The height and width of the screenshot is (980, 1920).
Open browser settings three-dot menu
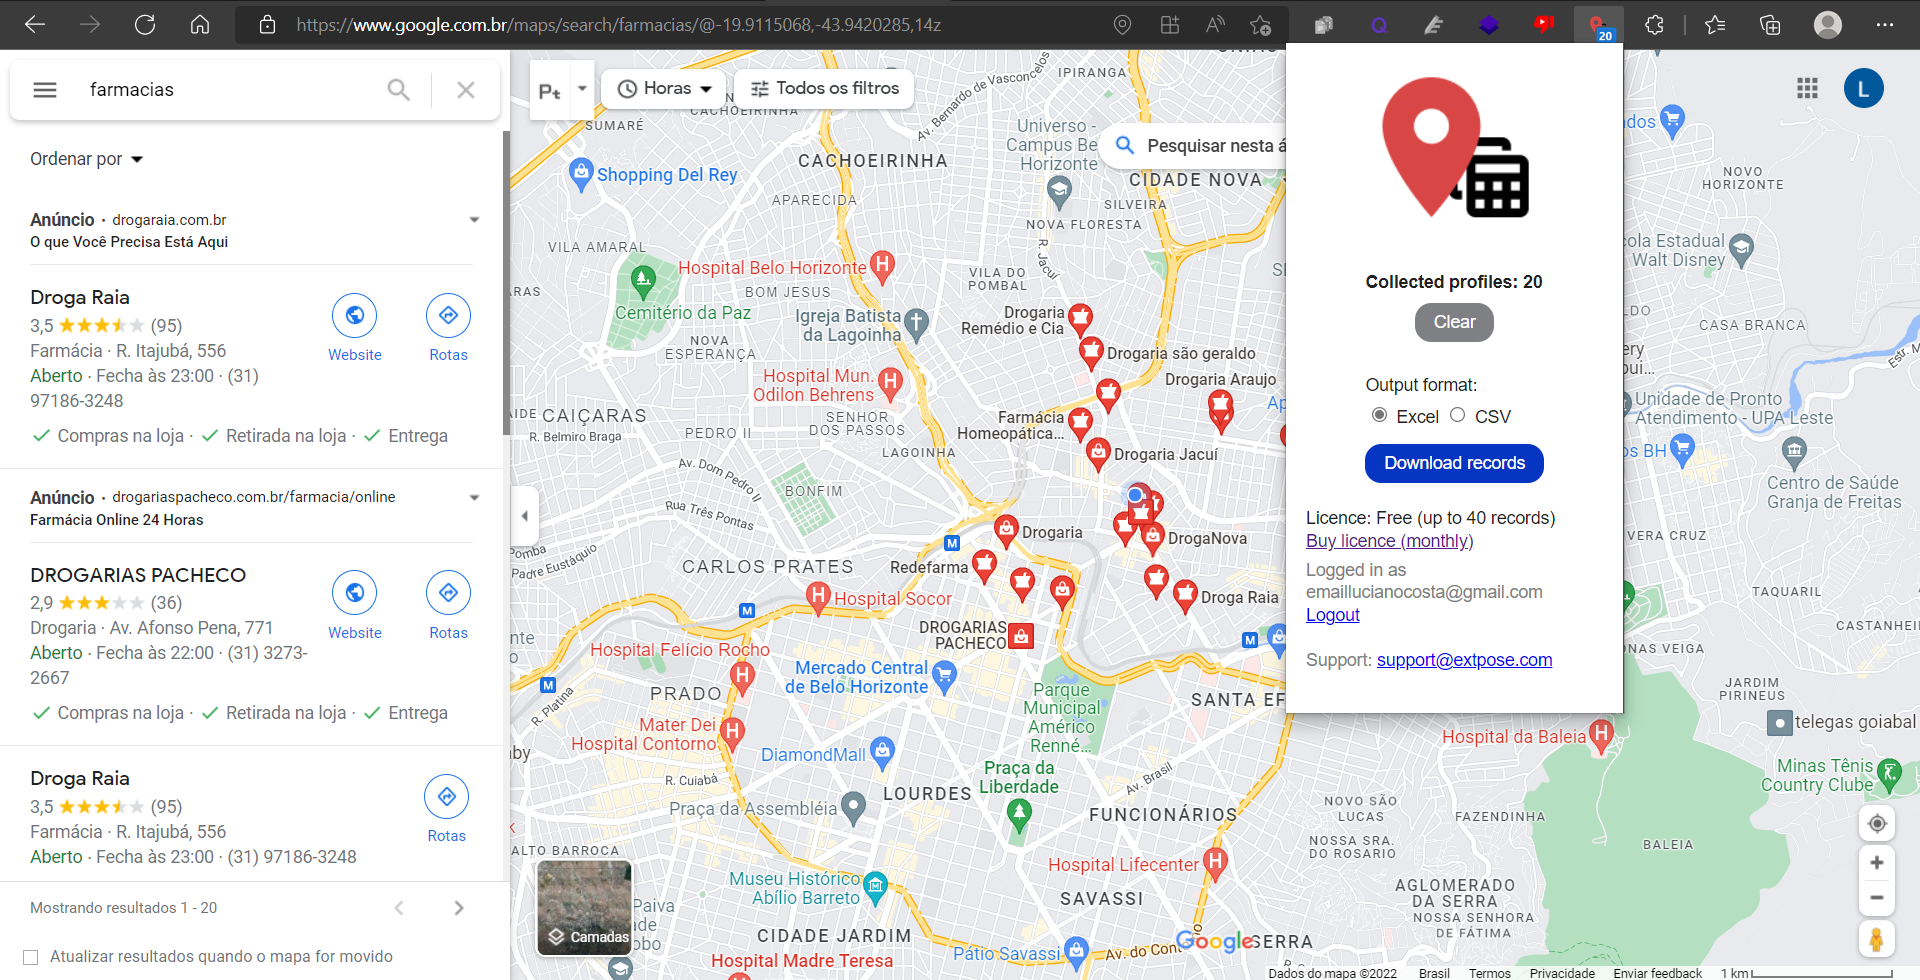pyautogui.click(x=1885, y=24)
